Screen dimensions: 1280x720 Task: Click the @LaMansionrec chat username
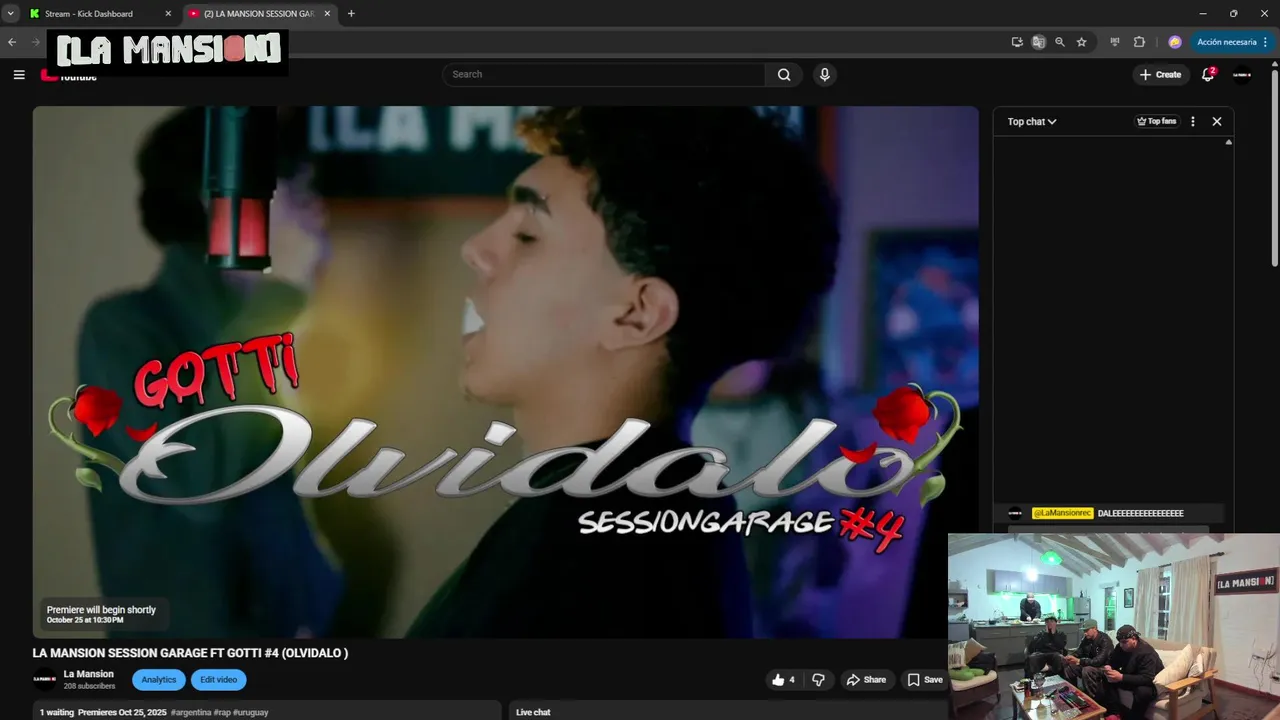[1062, 513]
